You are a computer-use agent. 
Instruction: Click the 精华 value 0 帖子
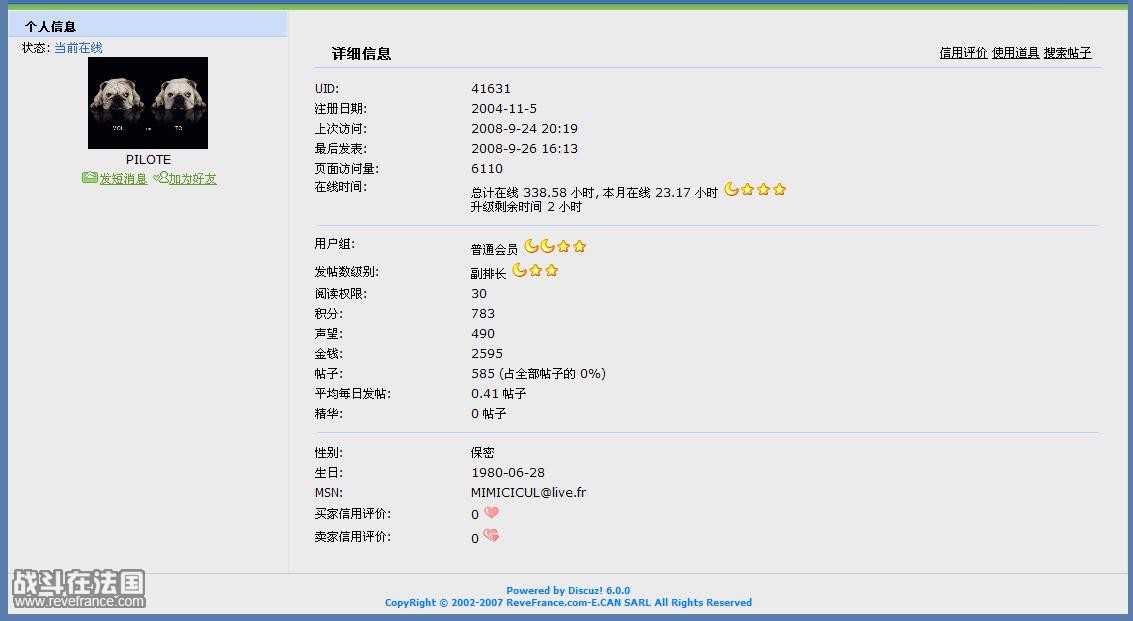point(488,414)
